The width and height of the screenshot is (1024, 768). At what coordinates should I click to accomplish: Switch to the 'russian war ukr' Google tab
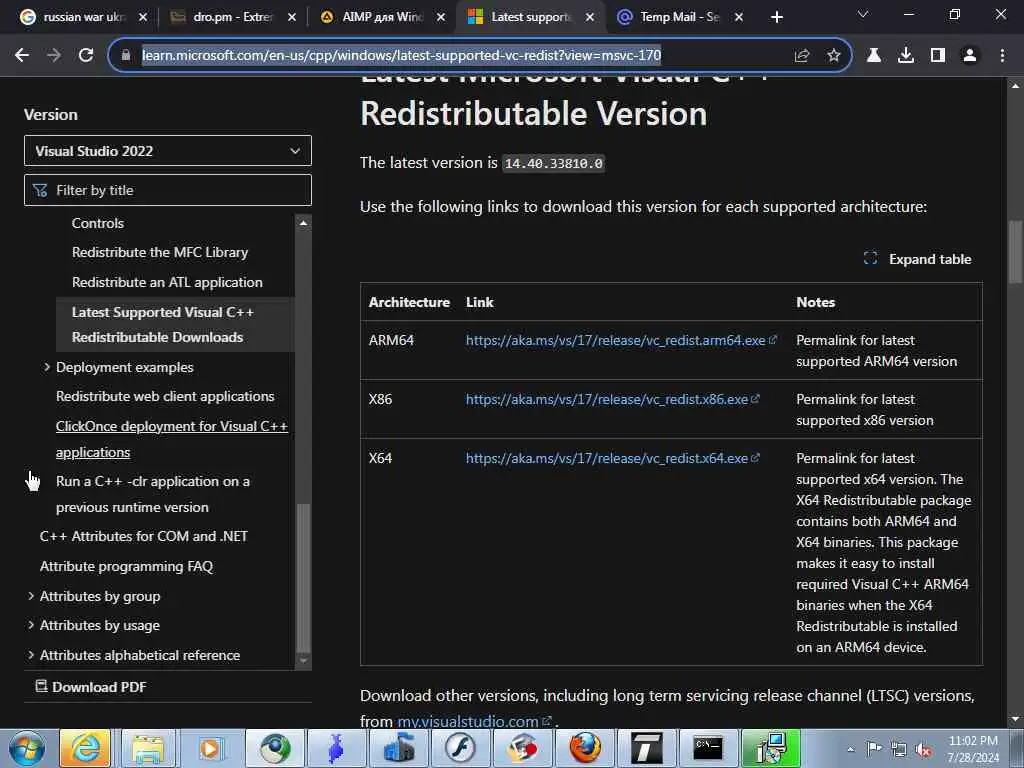[x=84, y=17]
